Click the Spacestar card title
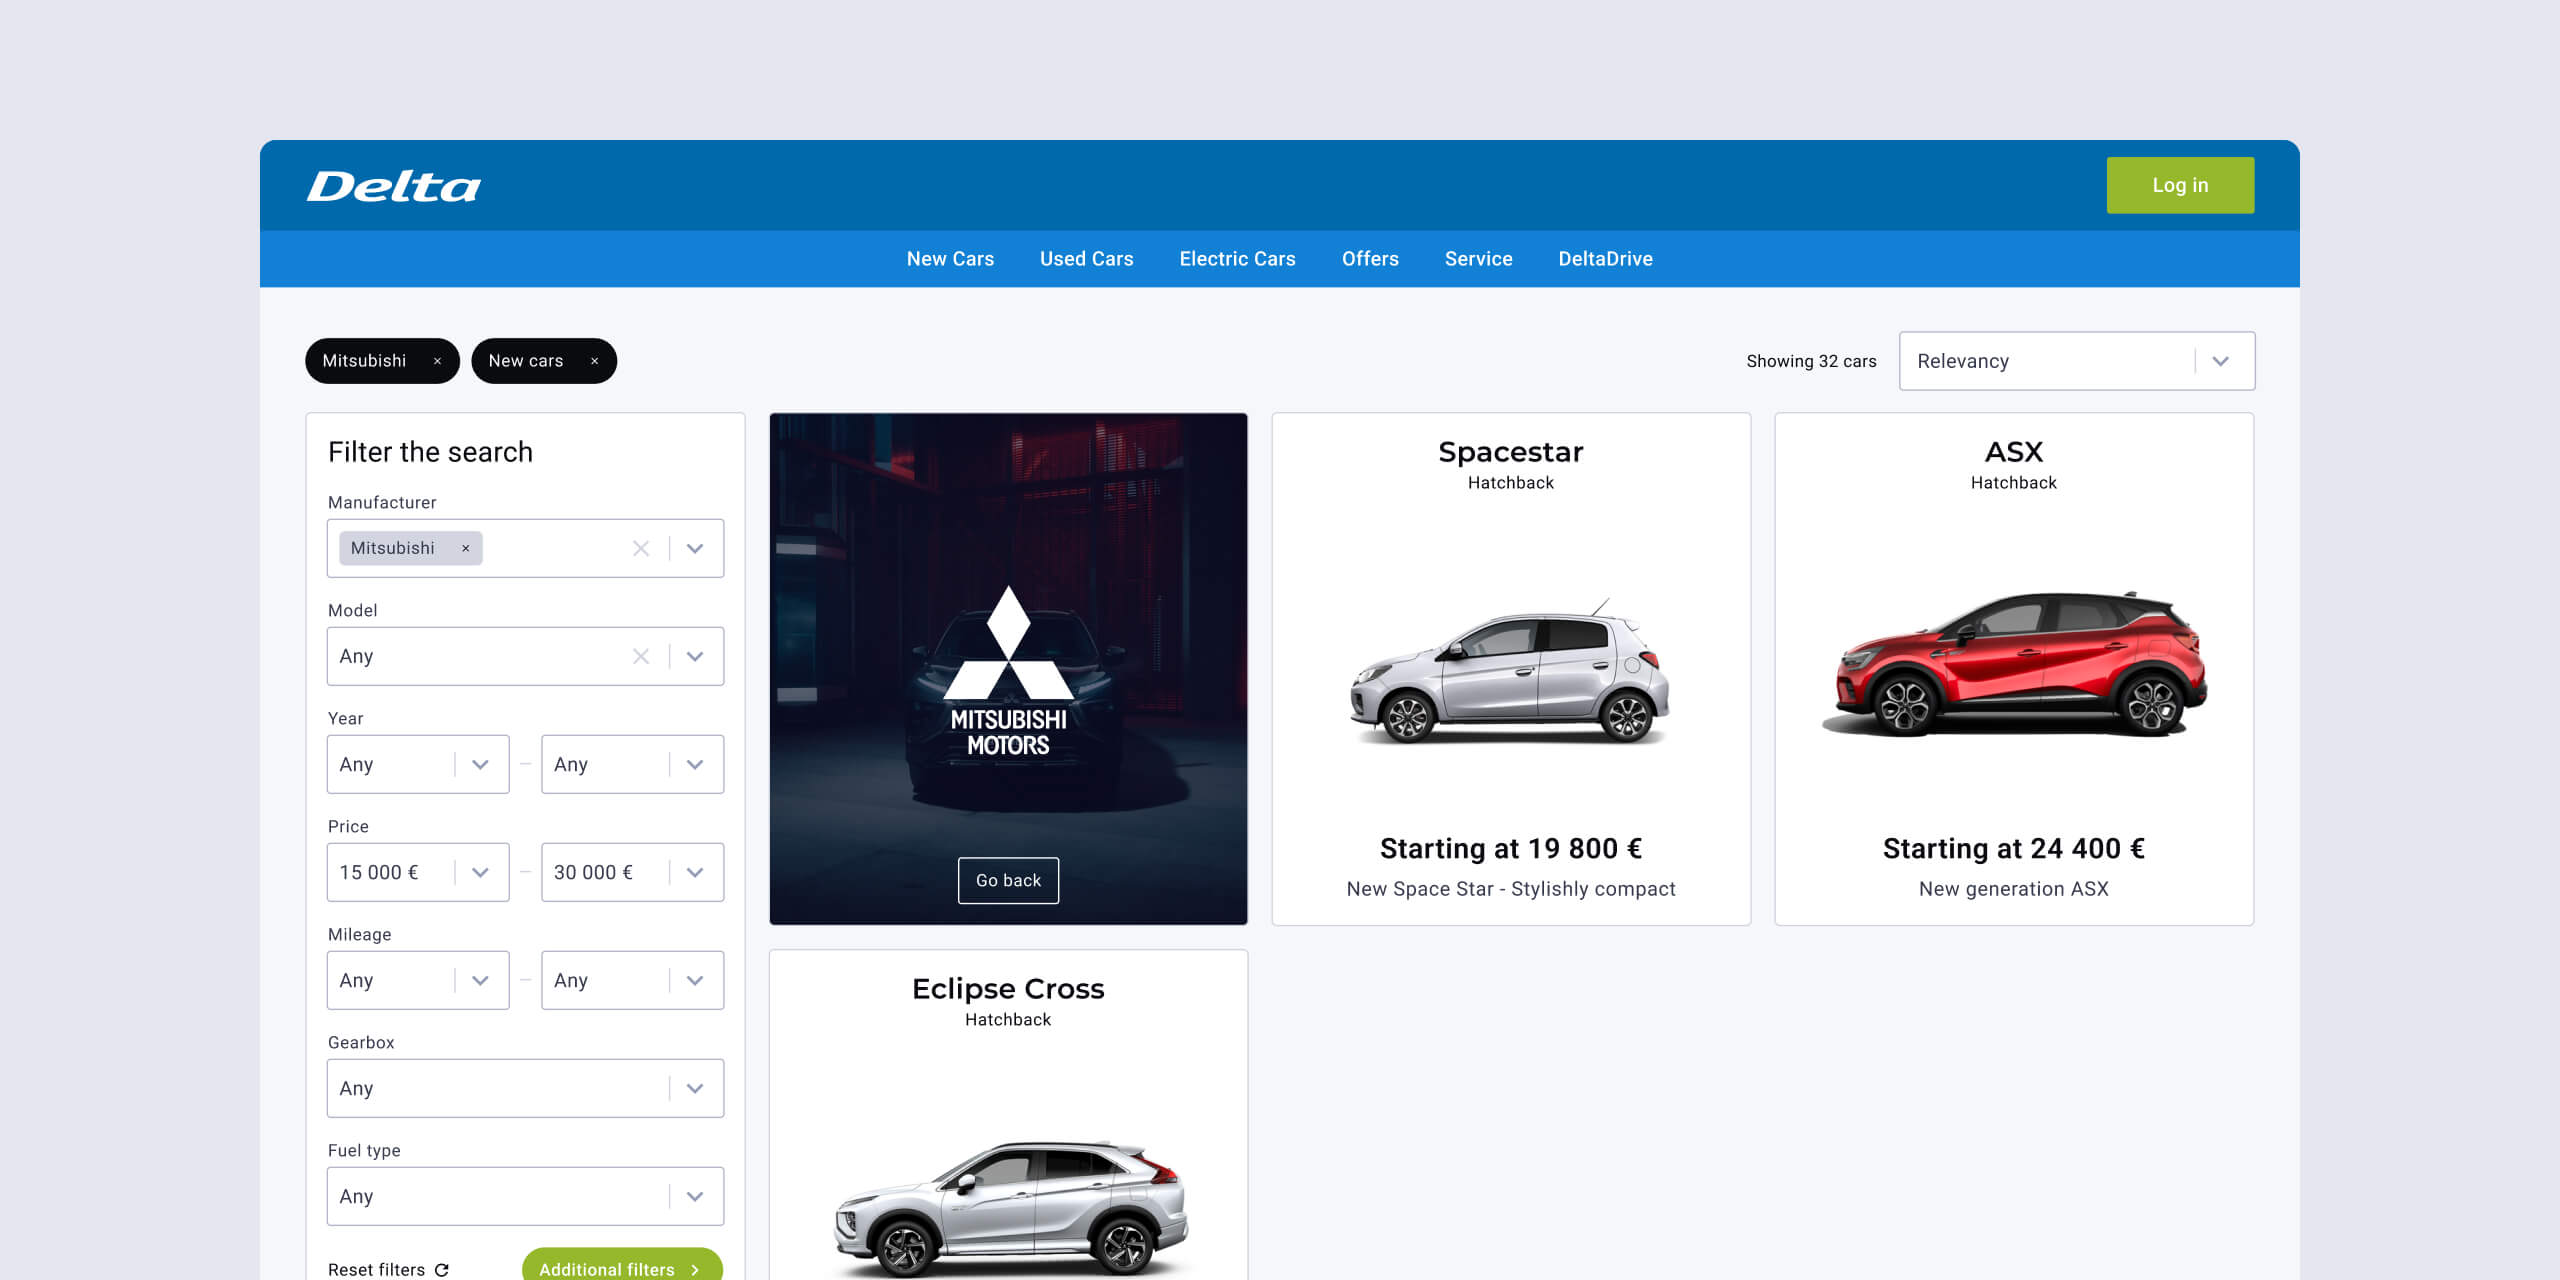Image resolution: width=2560 pixels, height=1280 pixels. (x=1510, y=452)
